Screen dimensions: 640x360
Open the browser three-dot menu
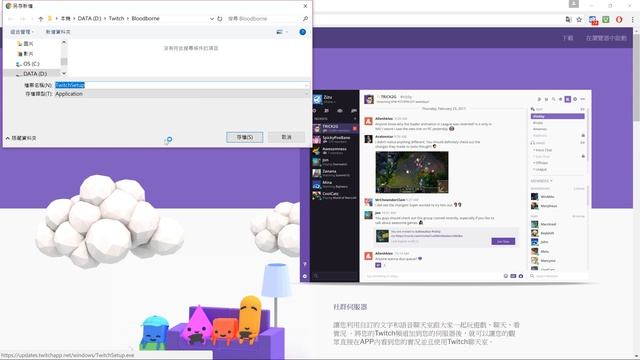tap(633, 19)
